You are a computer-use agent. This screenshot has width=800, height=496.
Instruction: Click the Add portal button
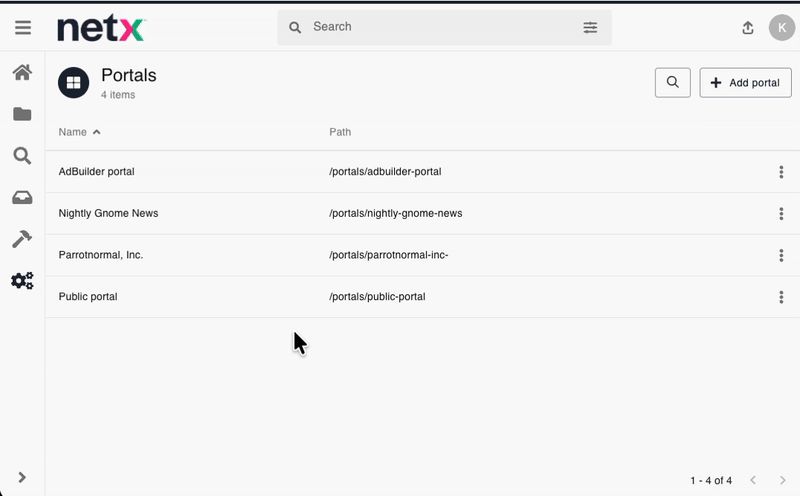click(x=745, y=83)
